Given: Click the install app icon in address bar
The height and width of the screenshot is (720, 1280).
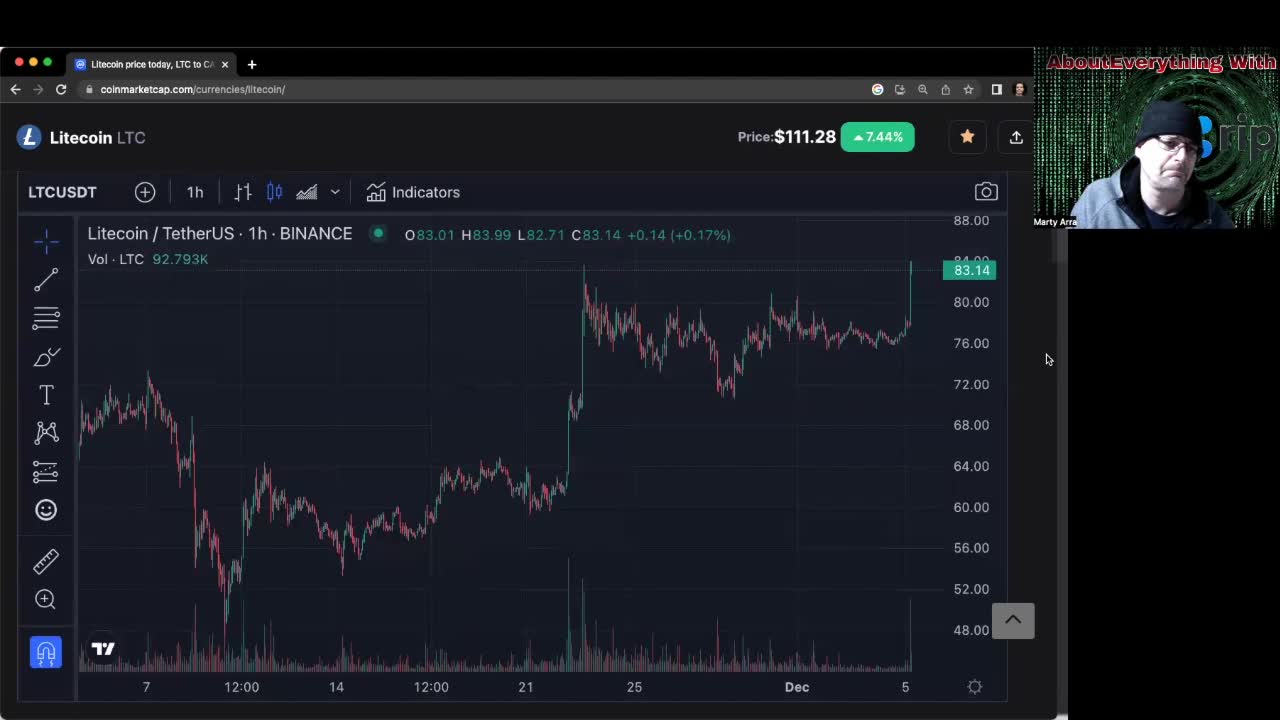Looking at the screenshot, I should (x=900, y=89).
